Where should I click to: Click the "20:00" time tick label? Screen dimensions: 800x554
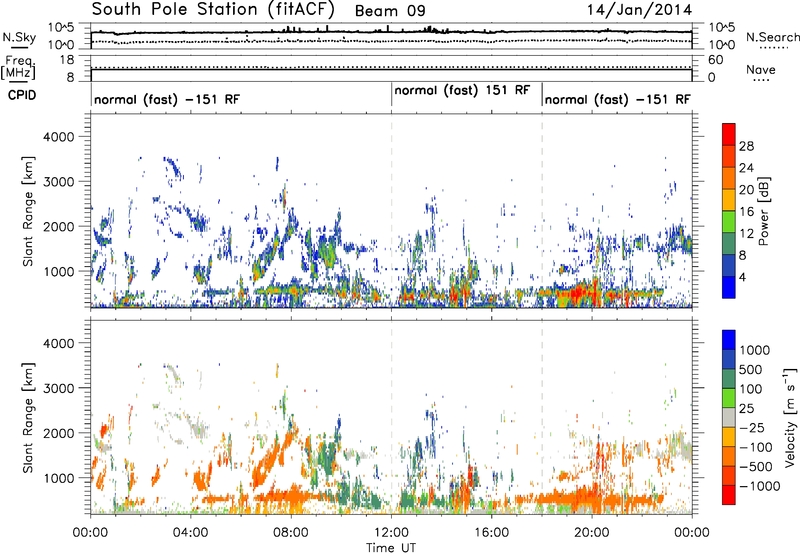pos(592,533)
